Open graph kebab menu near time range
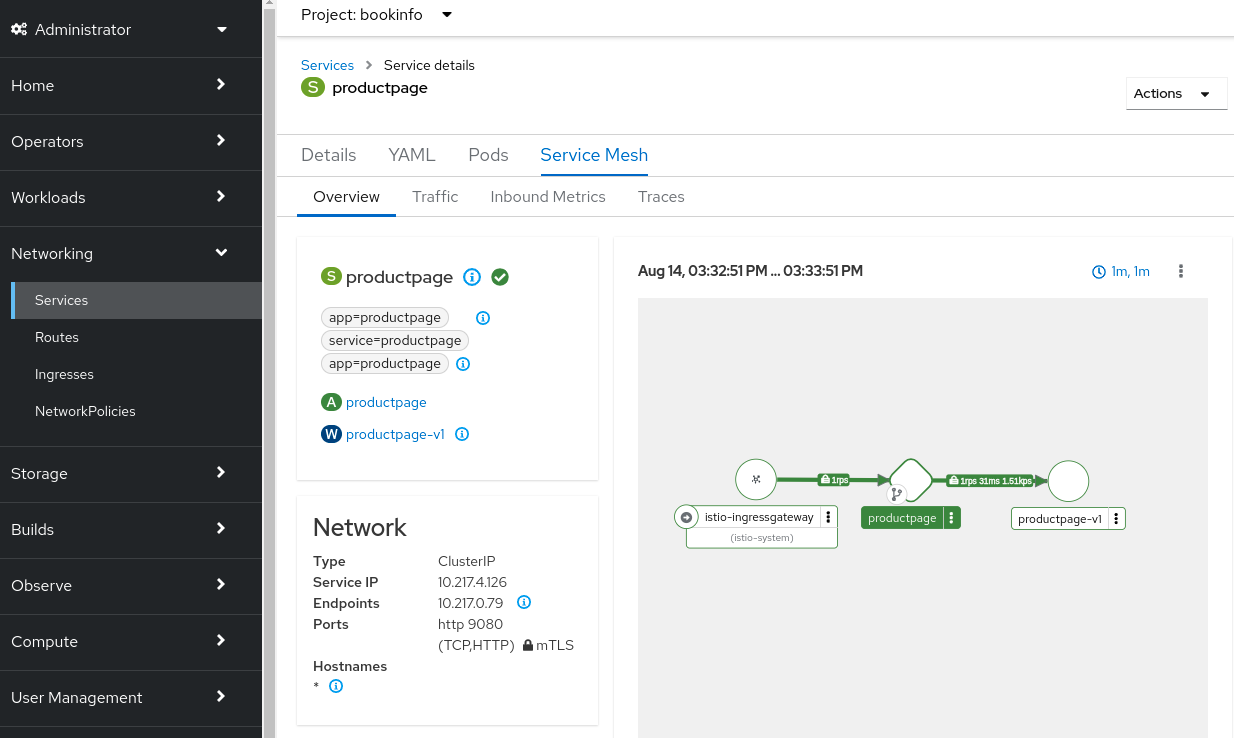 (1181, 271)
